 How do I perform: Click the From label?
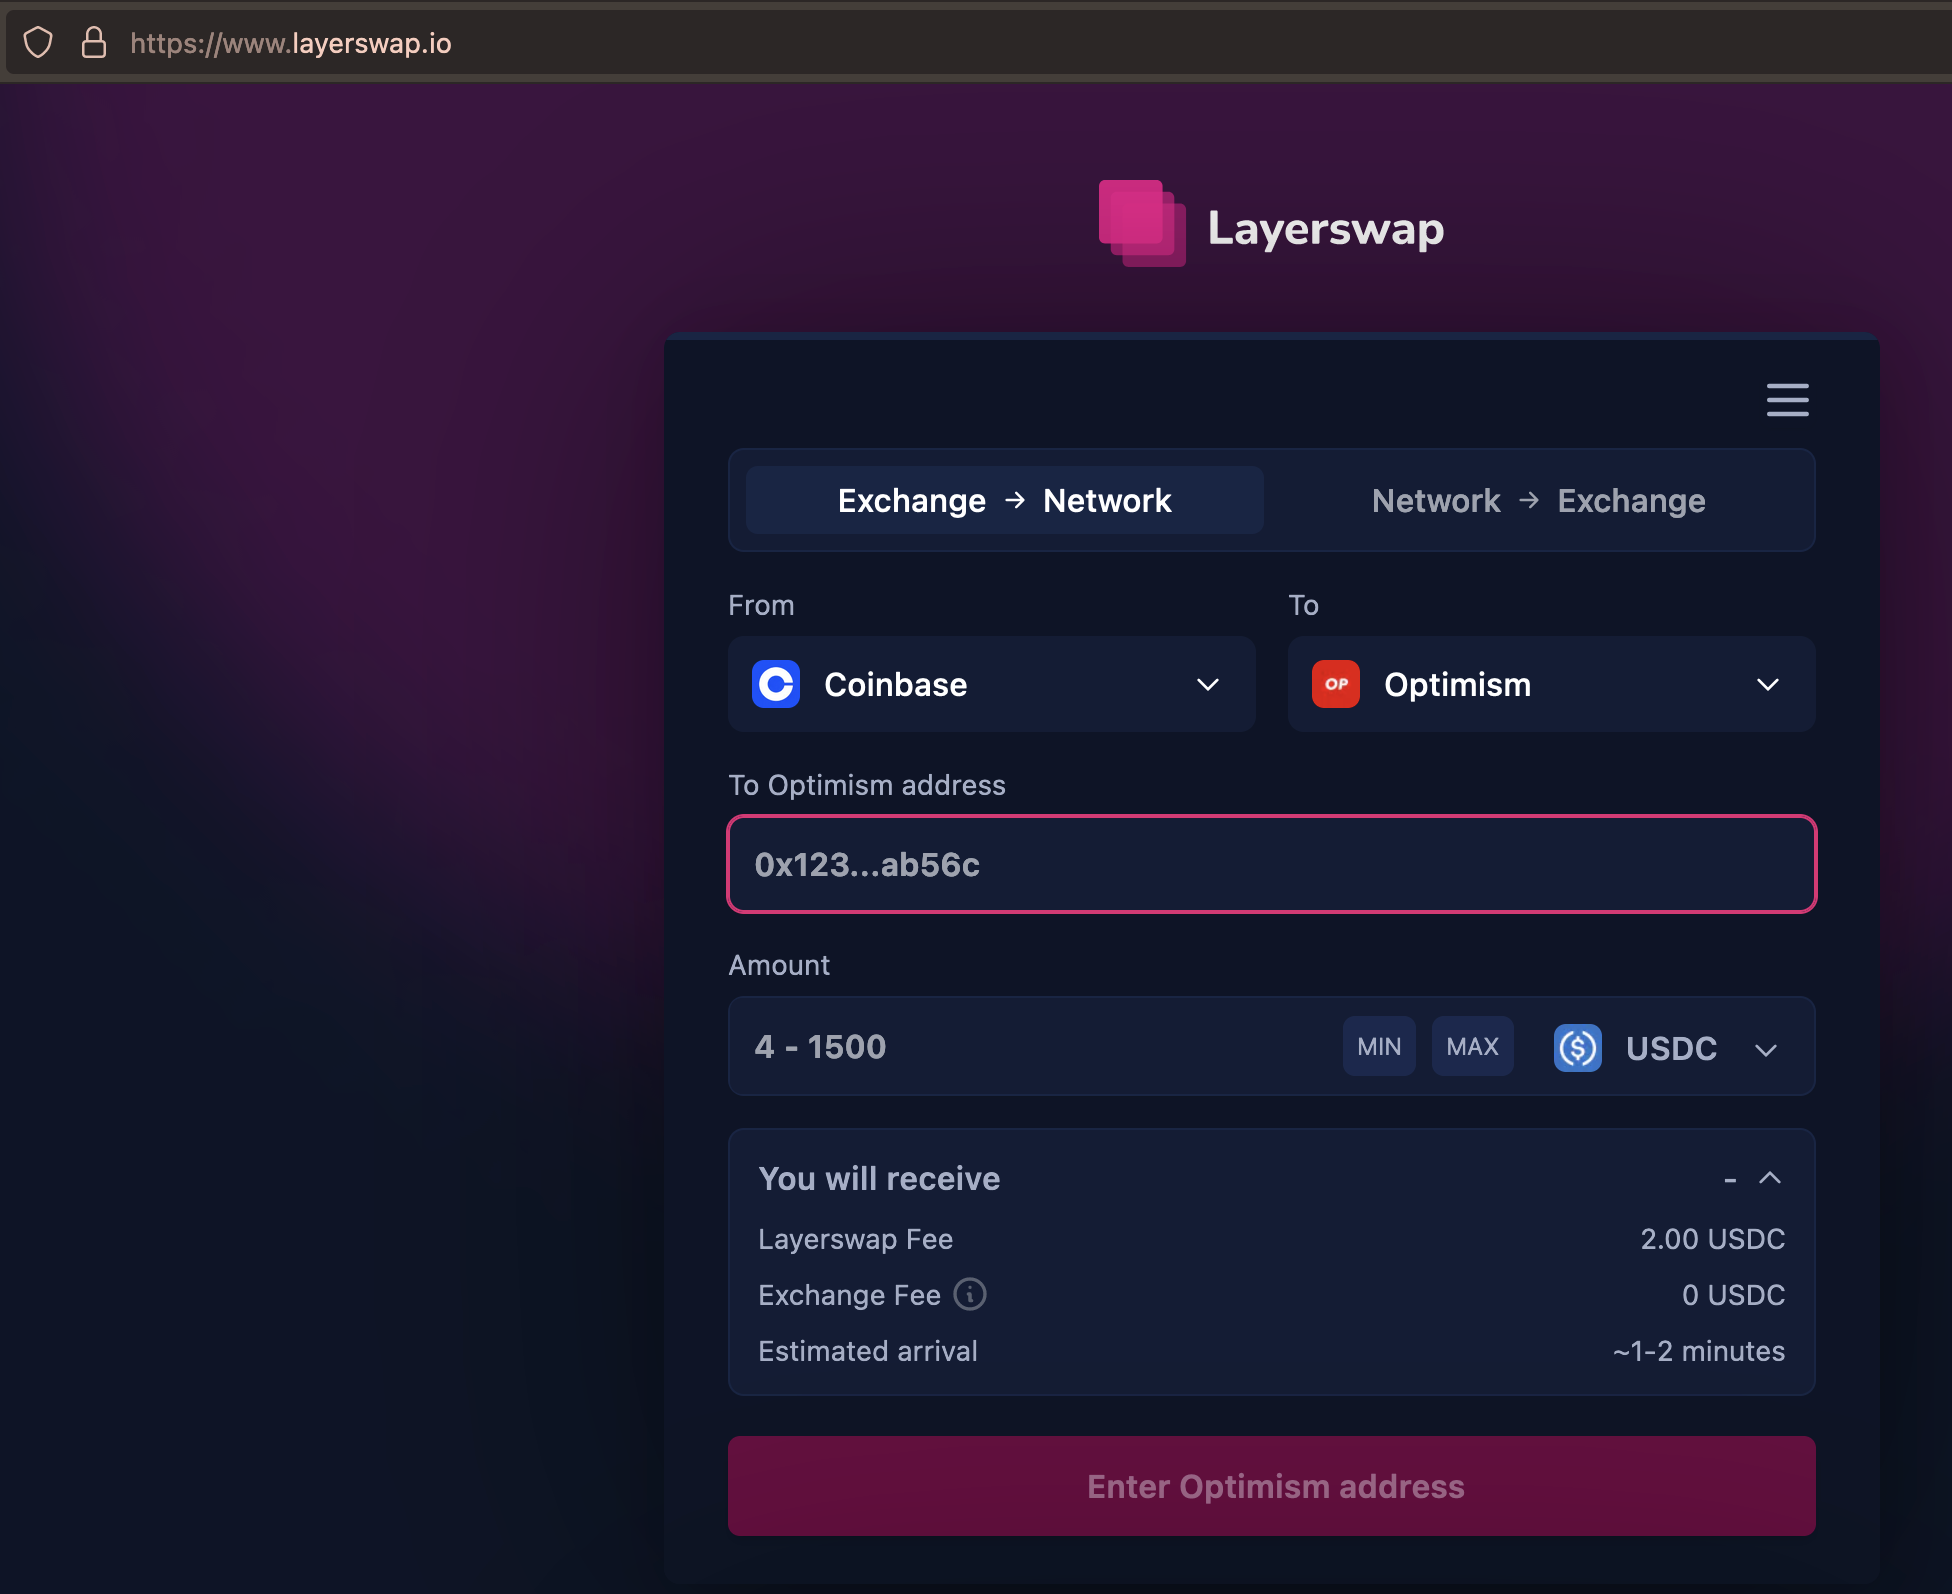(x=761, y=605)
